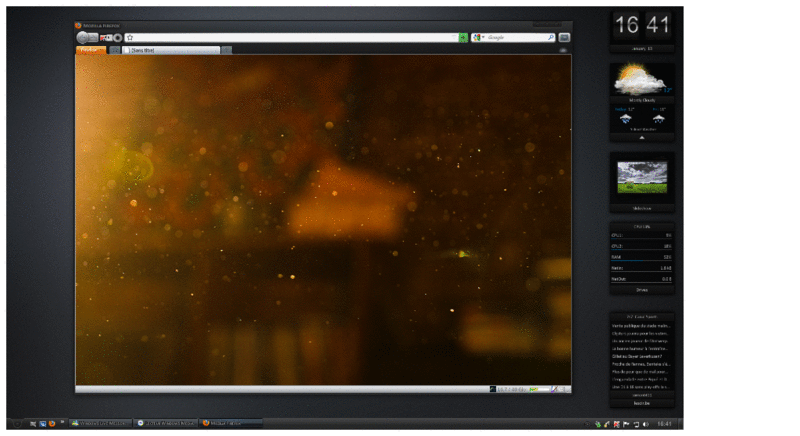Focus the Firefox address bar

291,38
